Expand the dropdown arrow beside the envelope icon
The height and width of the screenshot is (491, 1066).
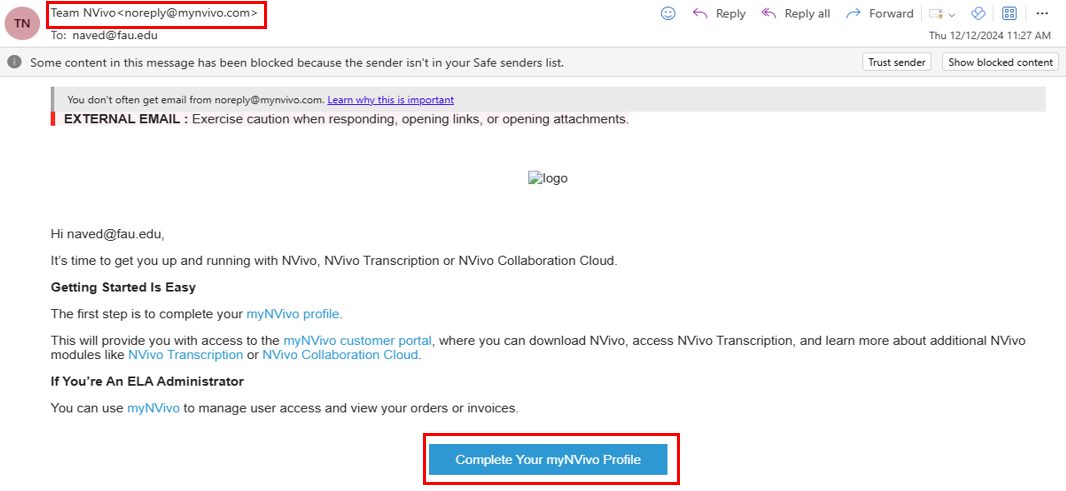click(x=952, y=14)
